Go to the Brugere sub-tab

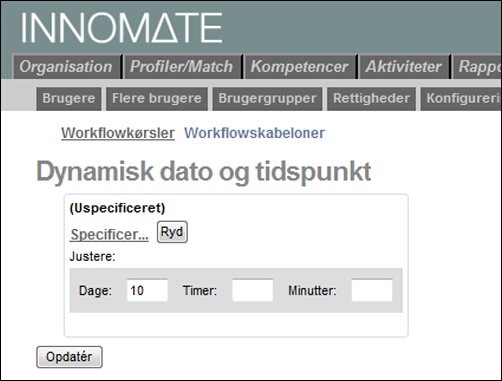69,99
